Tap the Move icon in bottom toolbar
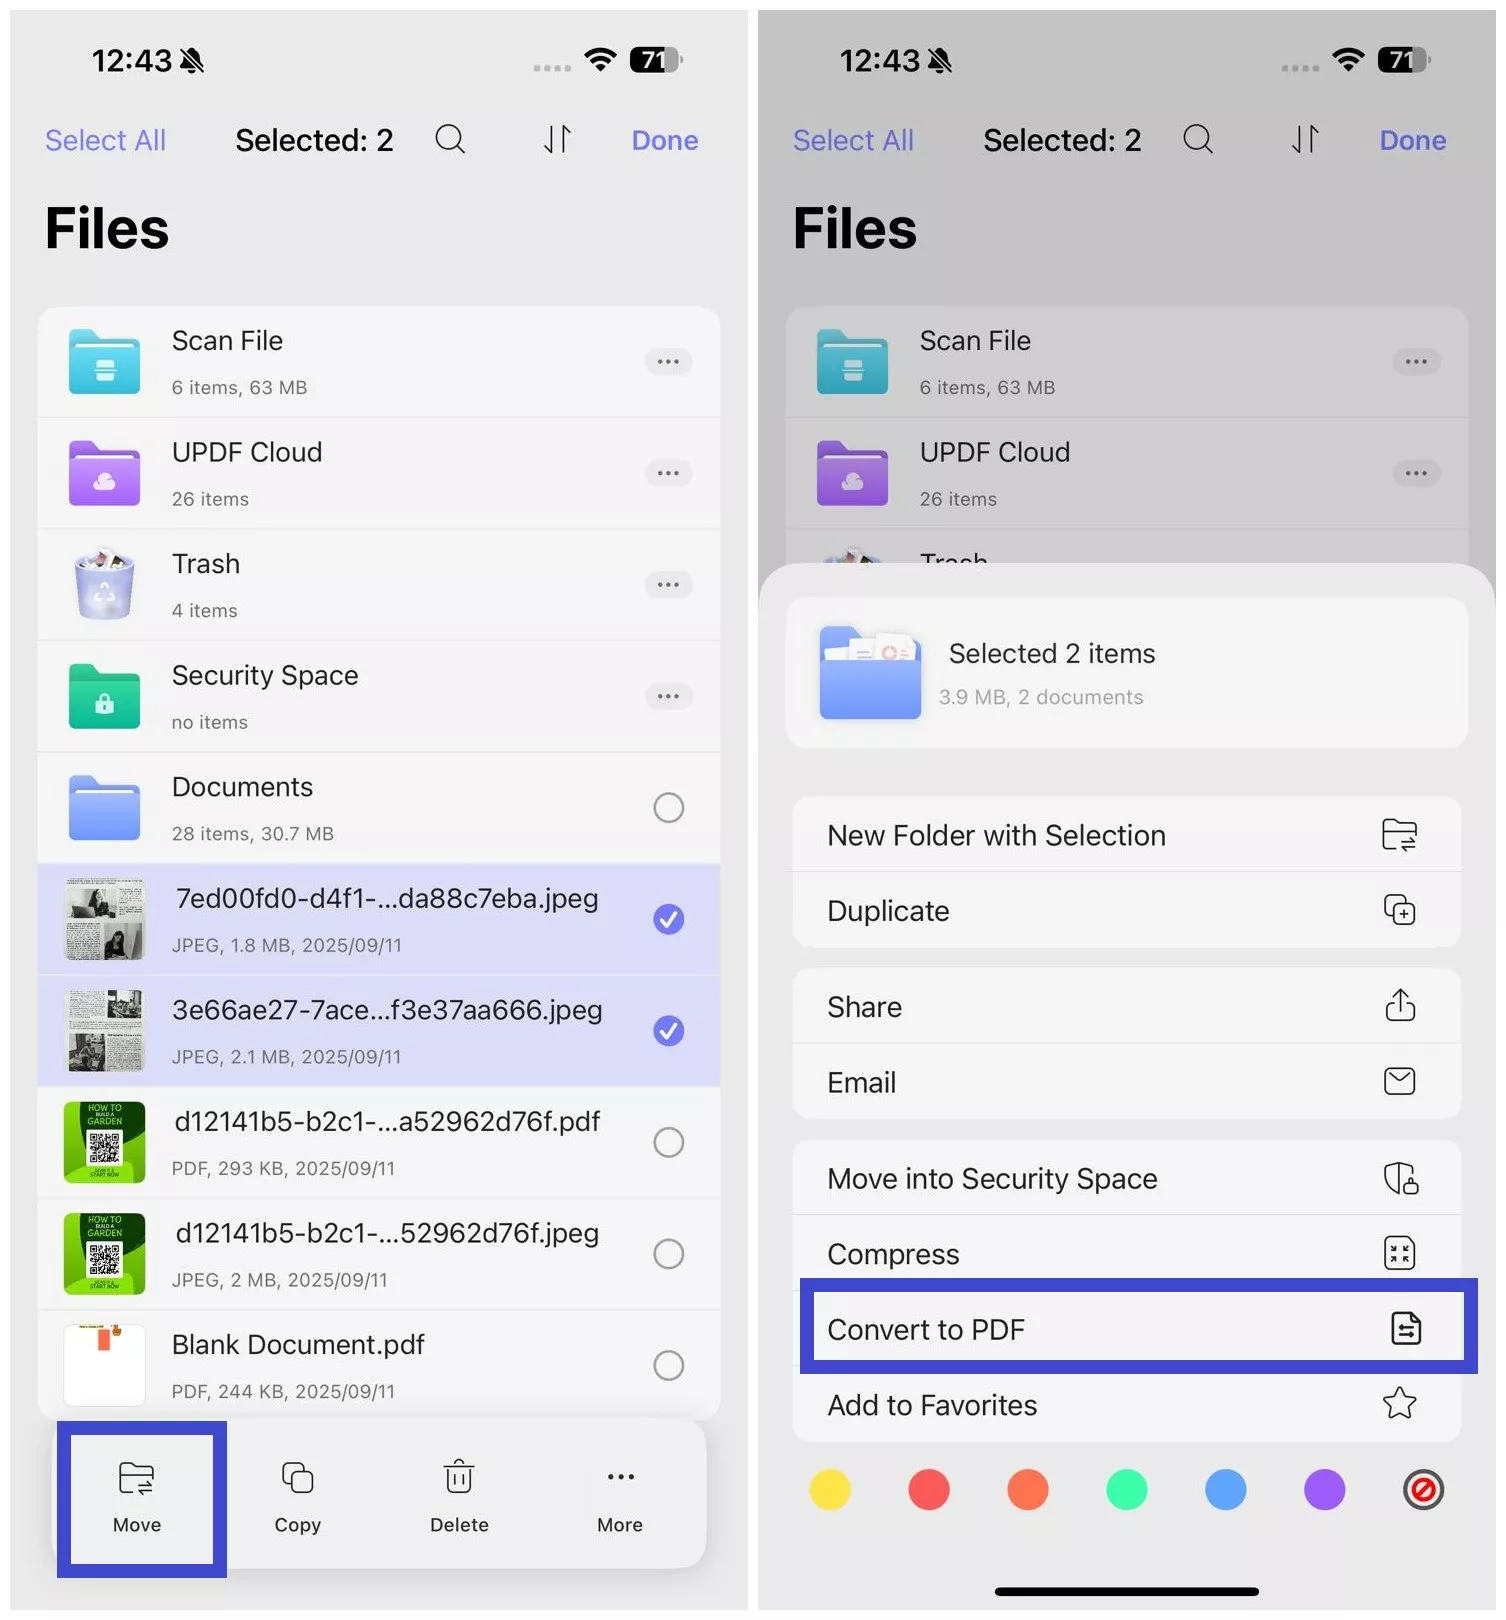Screen dimensions: 1506x1620 tap(137, 1478)
